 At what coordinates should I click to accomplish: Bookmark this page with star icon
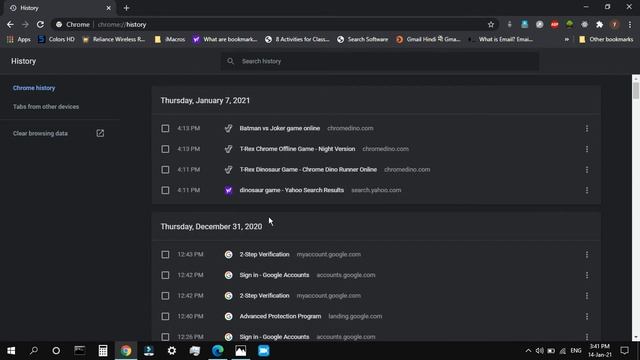click(x=491, y=24)
